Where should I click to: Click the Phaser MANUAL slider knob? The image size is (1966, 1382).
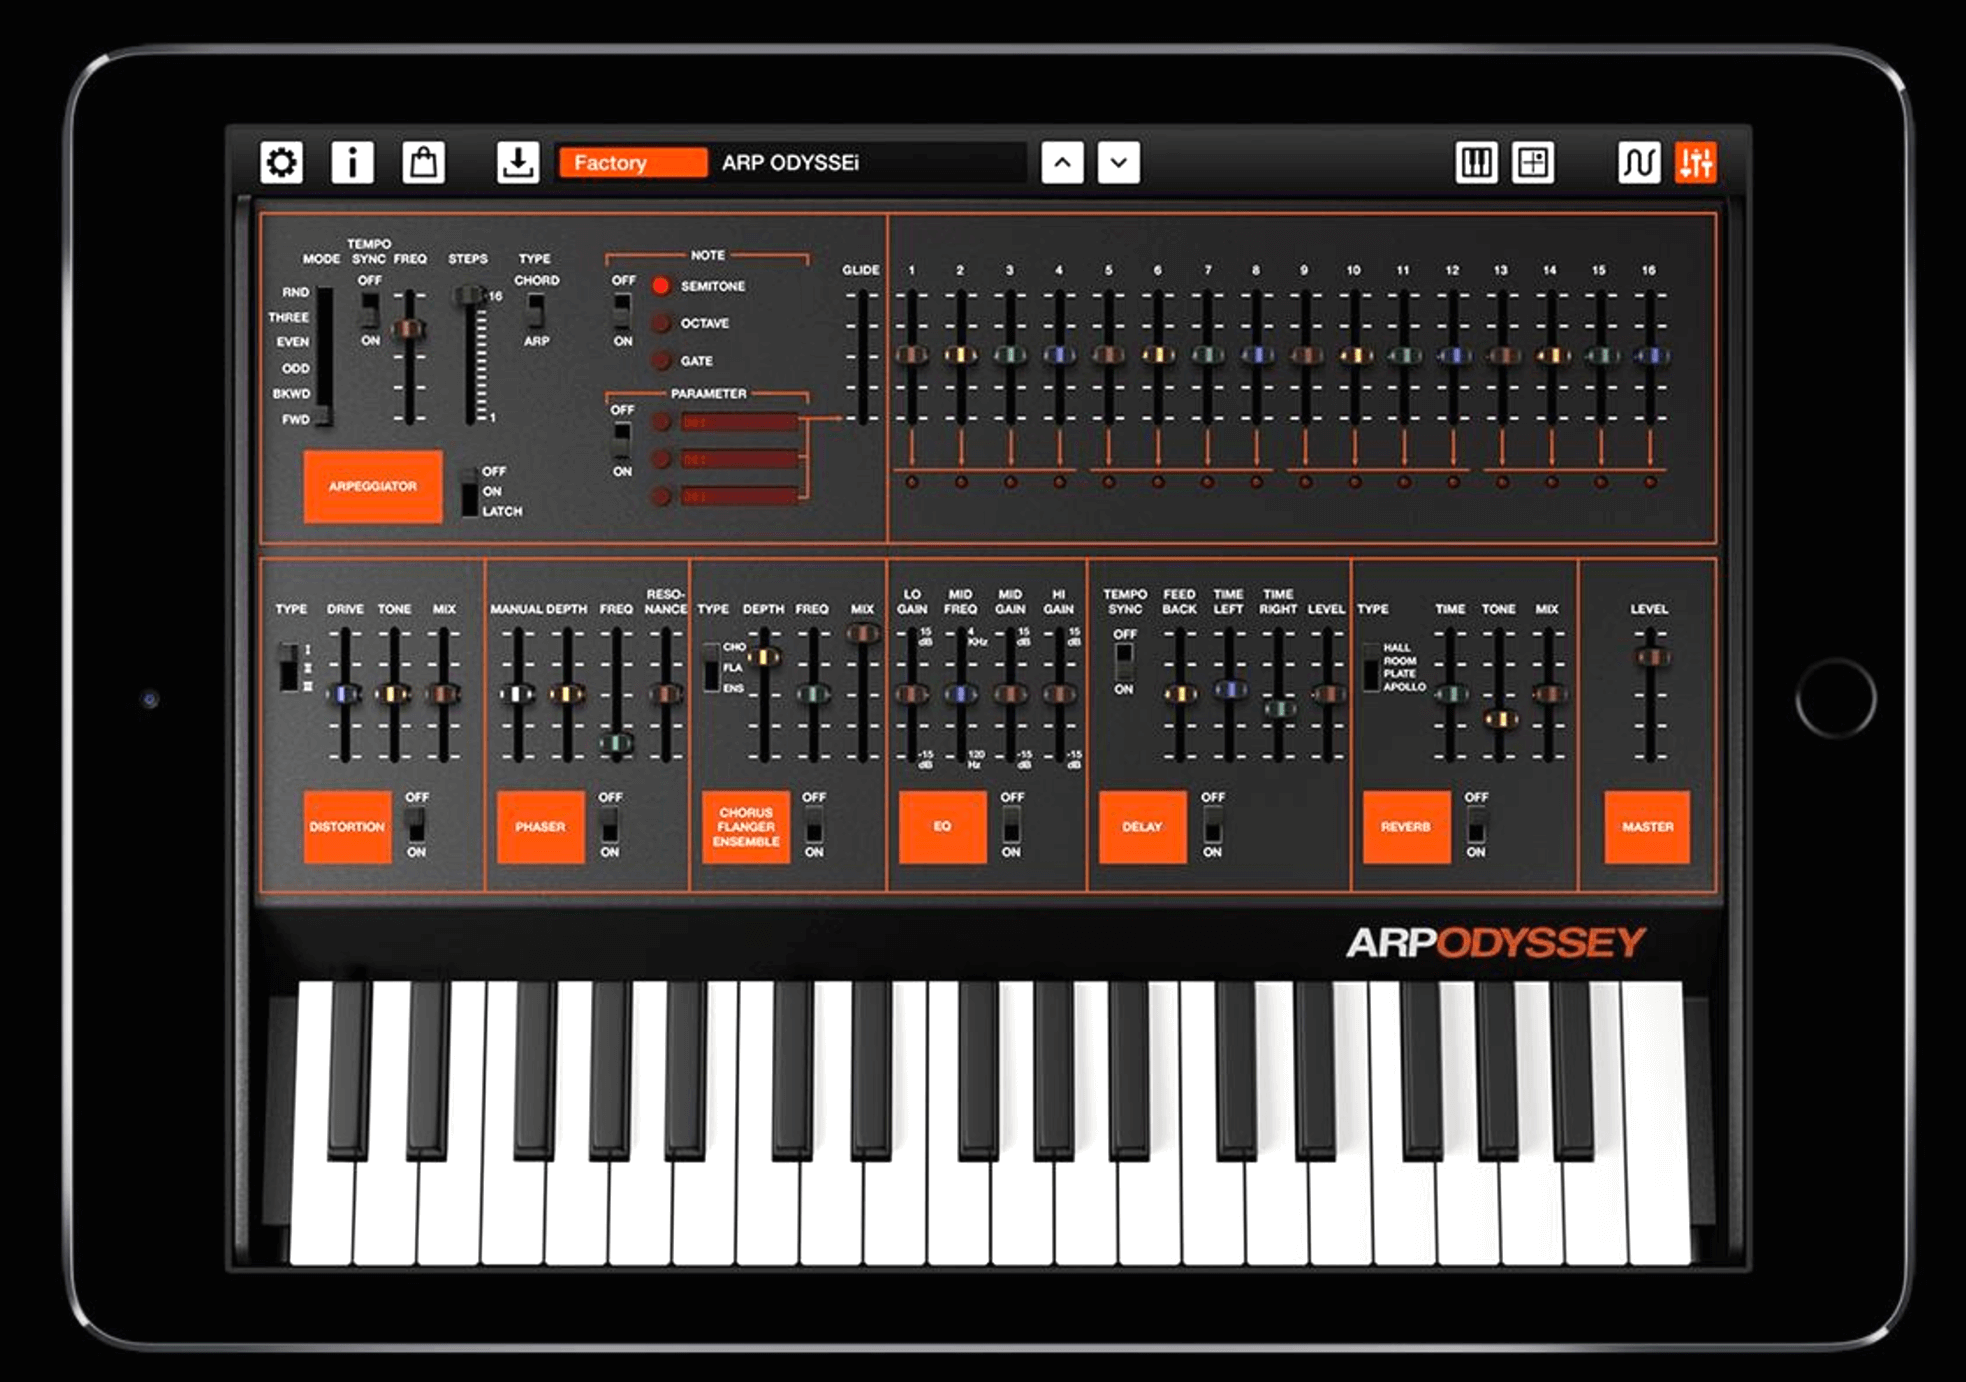518,694
